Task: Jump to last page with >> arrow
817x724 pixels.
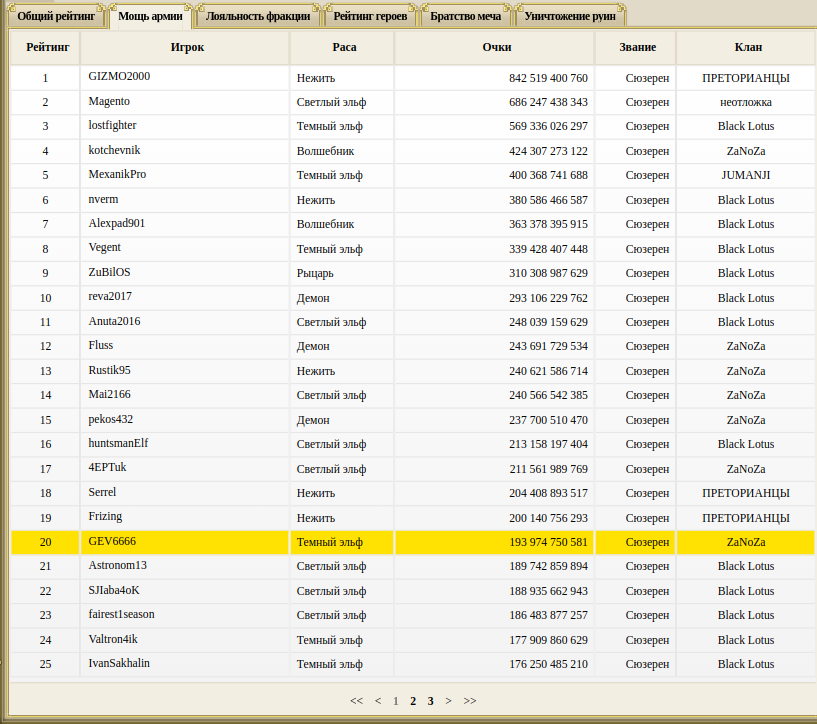Action: [470, 701]
